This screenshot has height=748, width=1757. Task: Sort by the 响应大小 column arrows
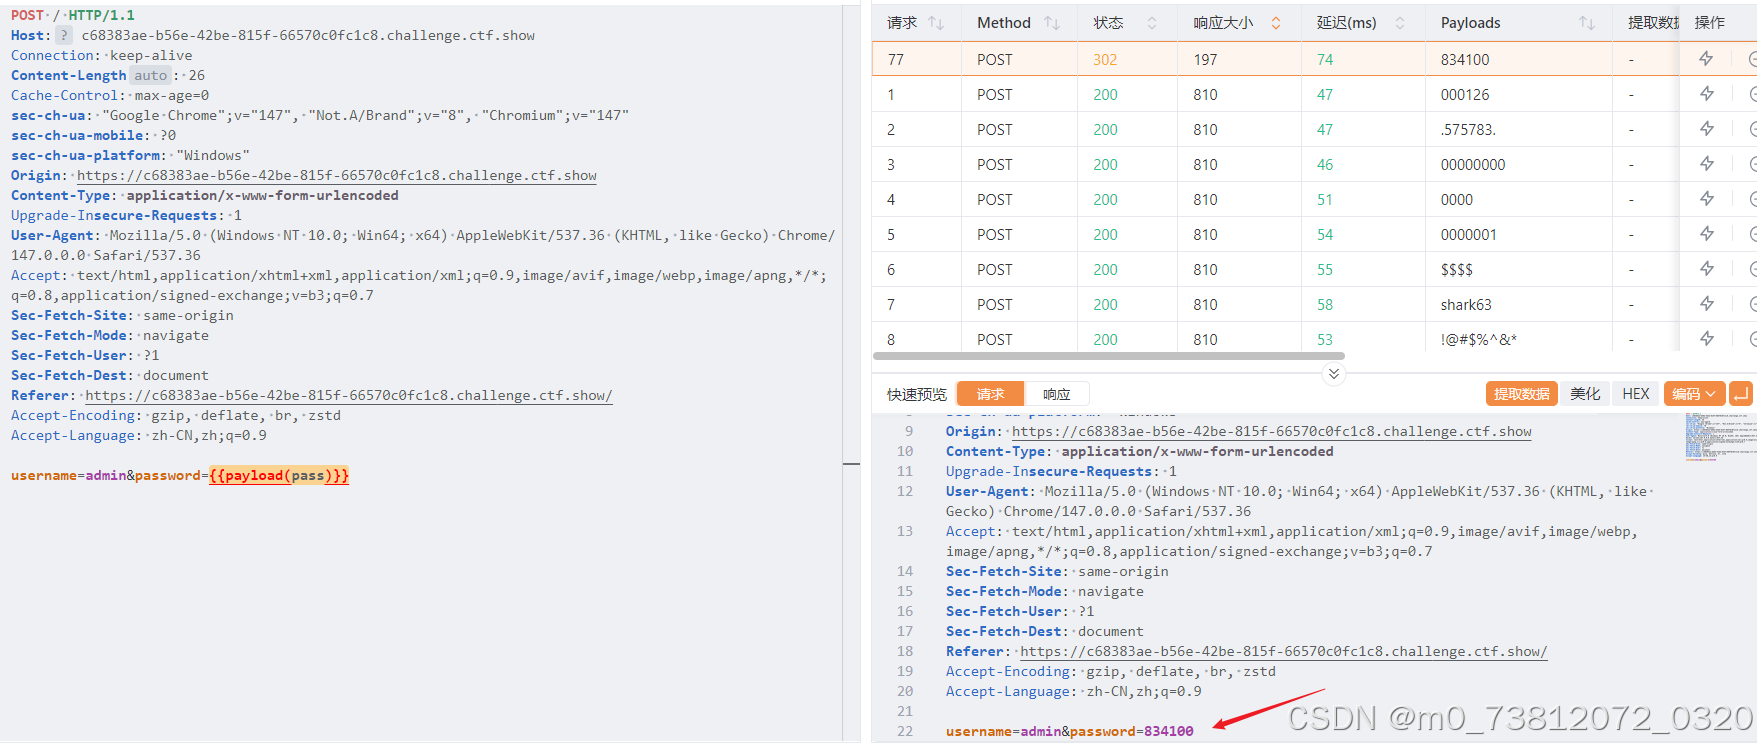click(x=1276, y=23)
